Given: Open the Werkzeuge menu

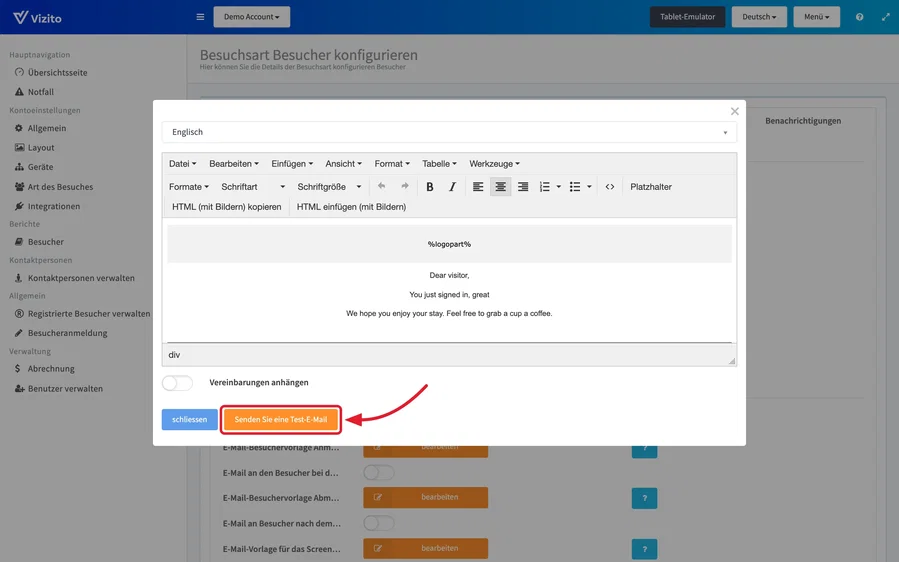Looking at the screenshot, I should (494, 163).
